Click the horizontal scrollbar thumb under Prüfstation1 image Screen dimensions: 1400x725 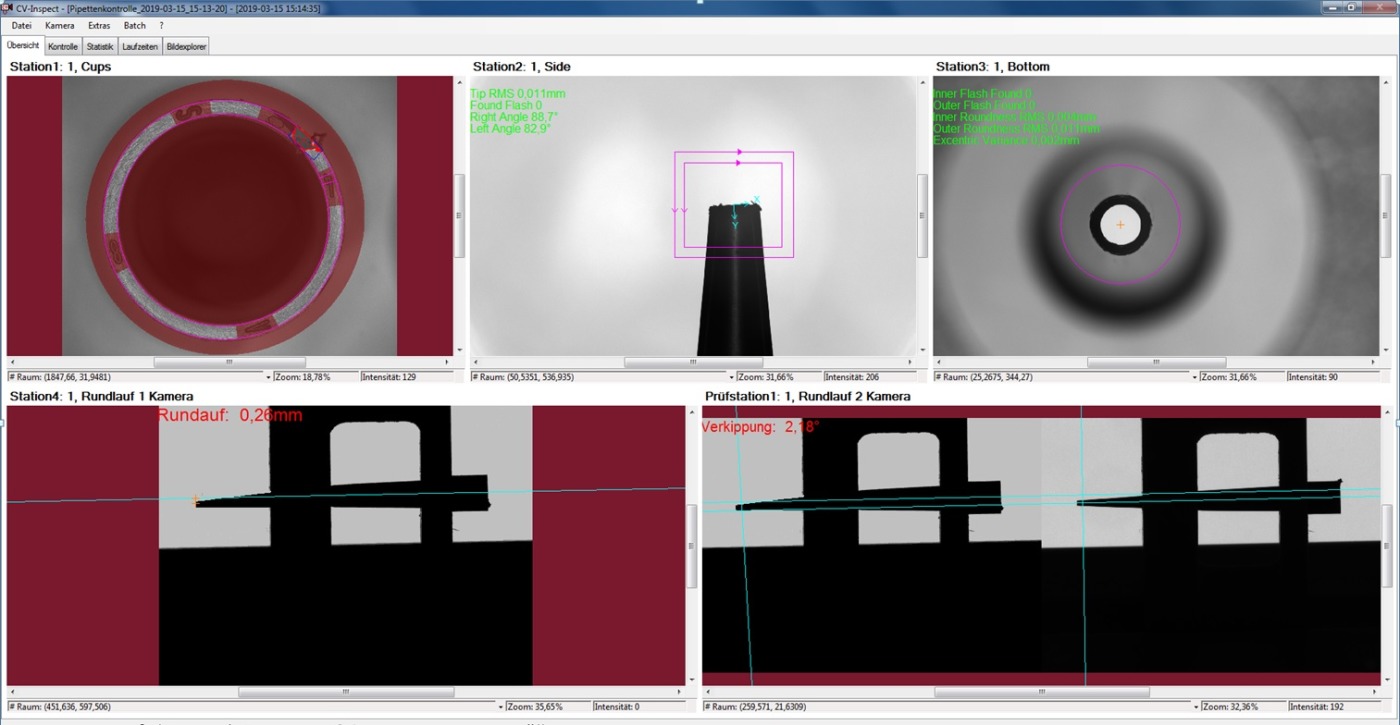point(1040,692)
